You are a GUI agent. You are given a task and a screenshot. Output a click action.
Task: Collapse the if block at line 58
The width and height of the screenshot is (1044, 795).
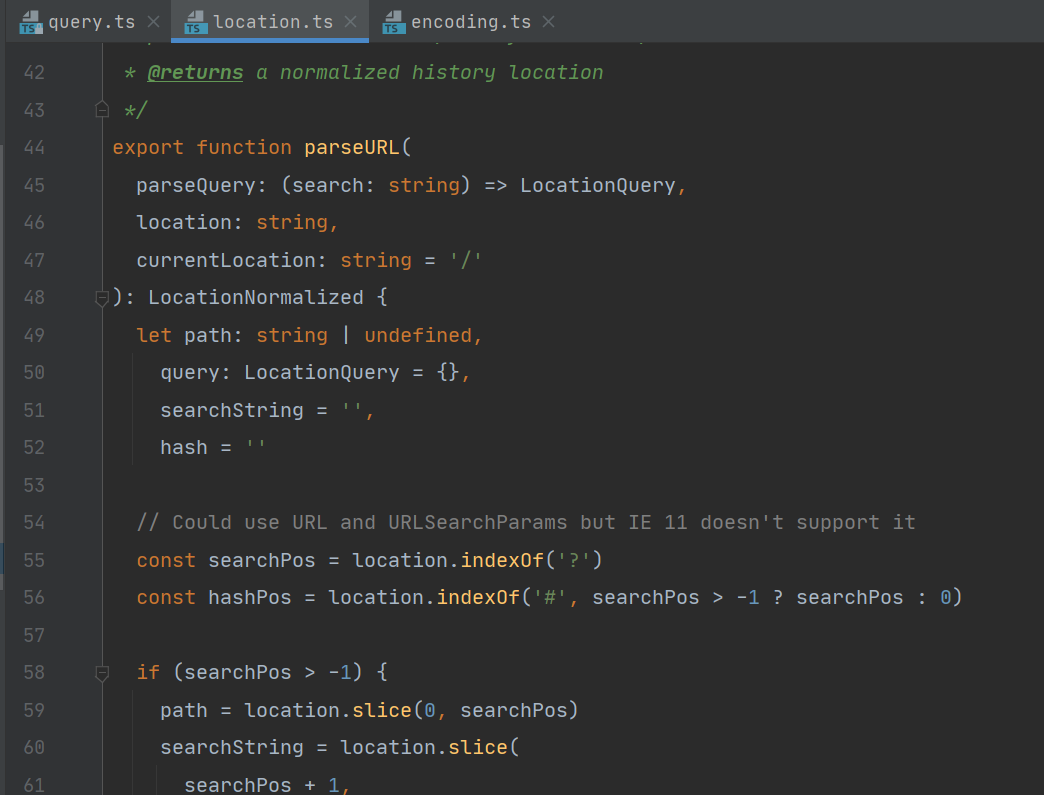(101, 672)
